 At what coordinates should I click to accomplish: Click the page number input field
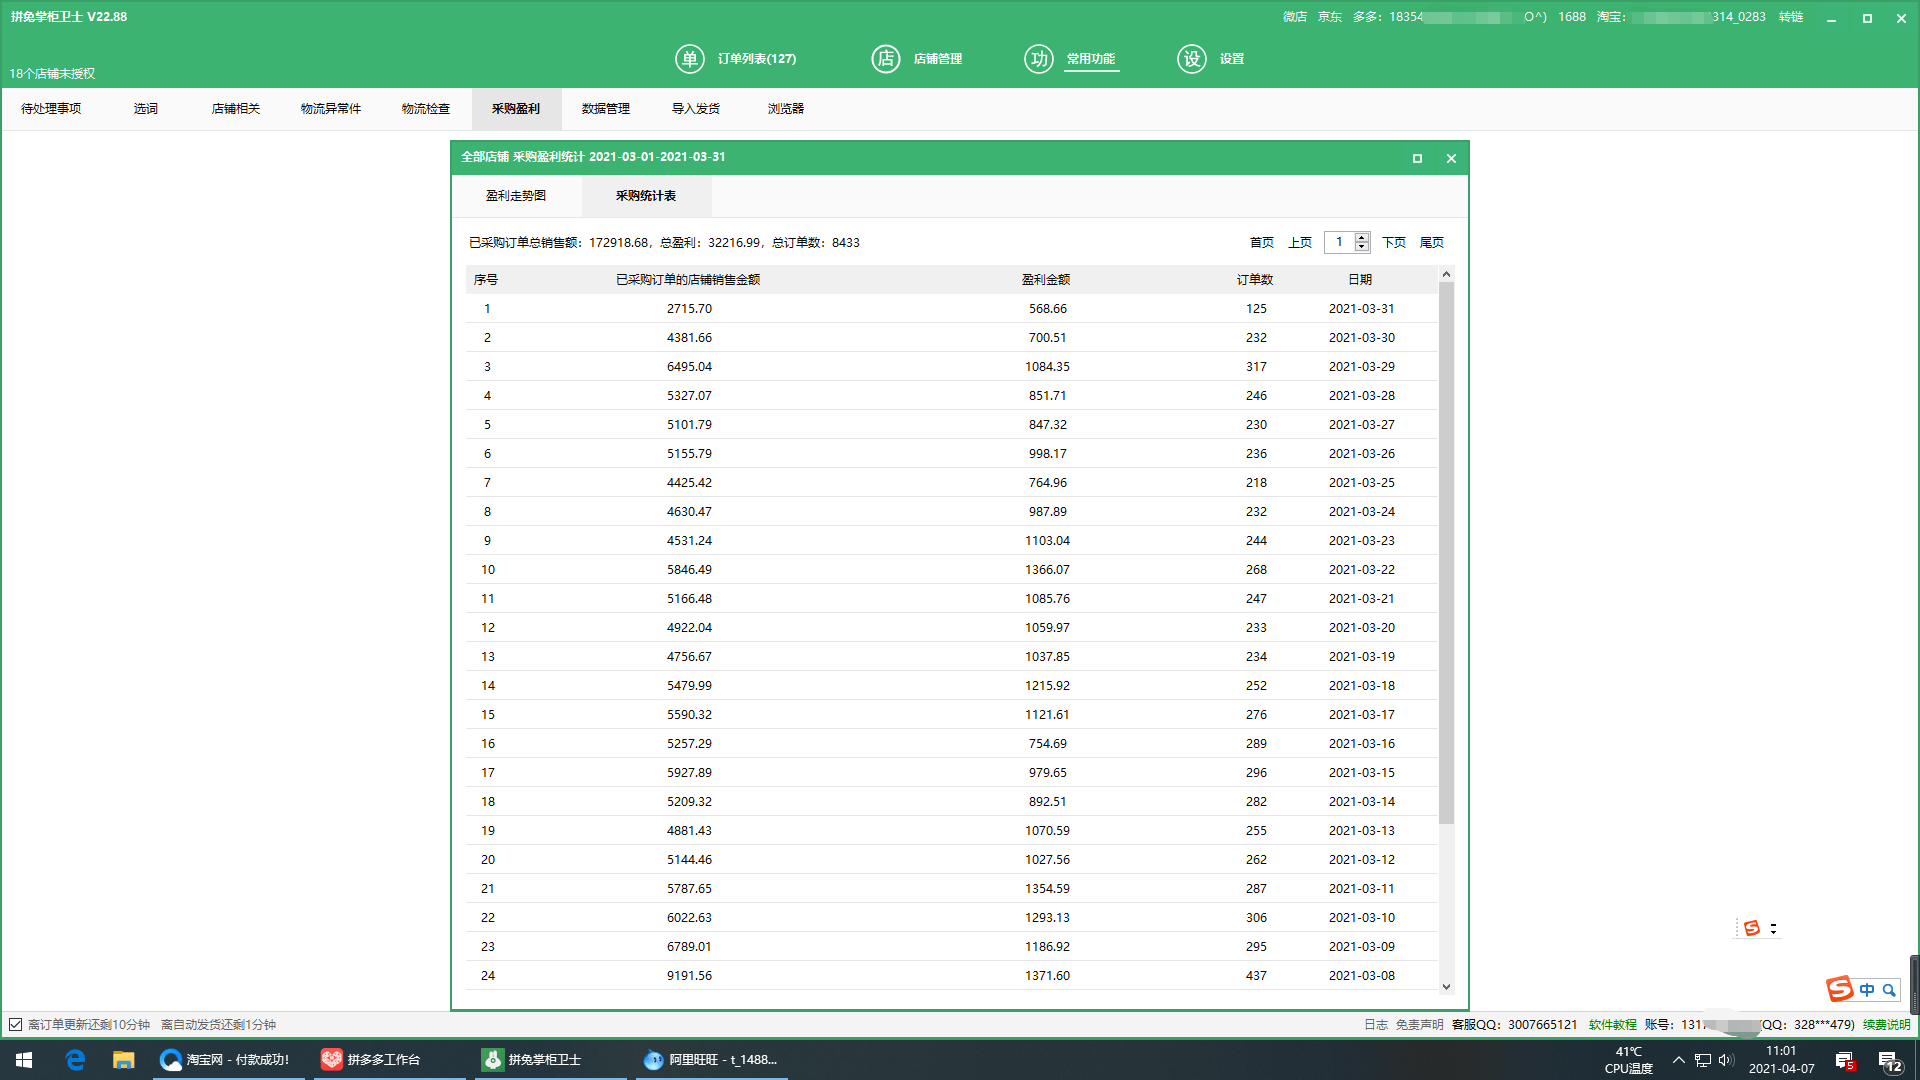pos(1339,242)
